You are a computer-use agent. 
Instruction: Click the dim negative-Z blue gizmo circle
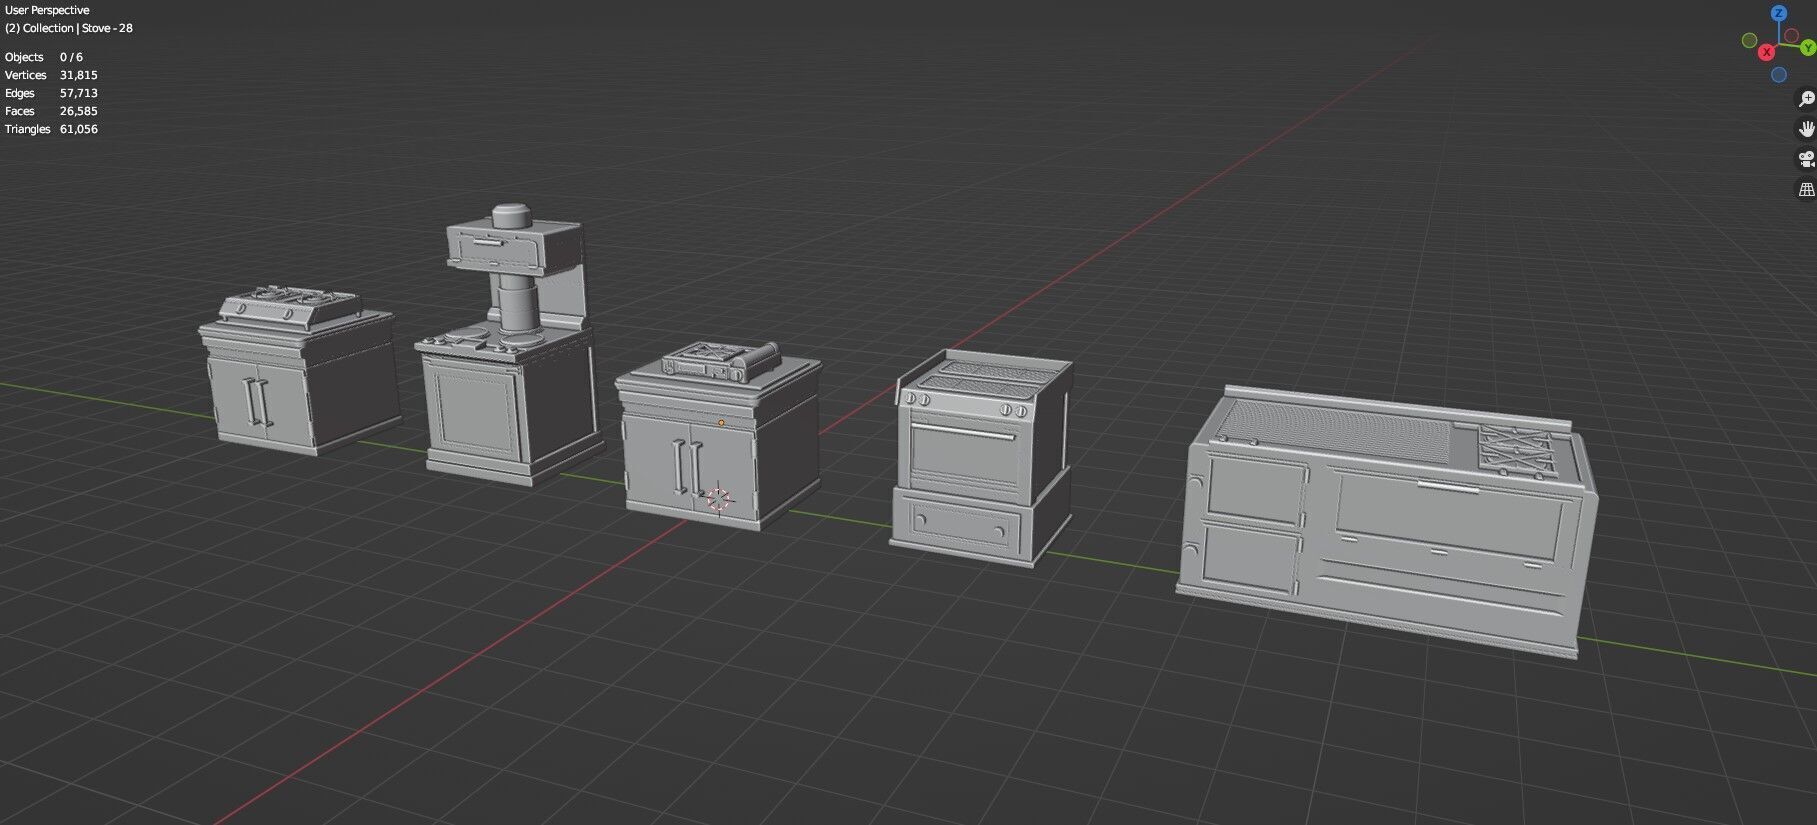pyautogui.click(x=1778, y=75)
